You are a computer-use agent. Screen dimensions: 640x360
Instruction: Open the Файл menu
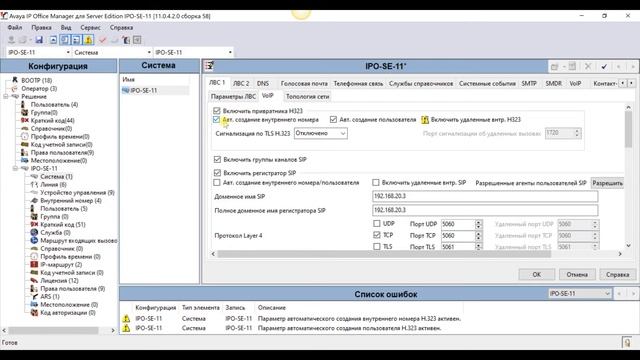(x=15, y=27)
